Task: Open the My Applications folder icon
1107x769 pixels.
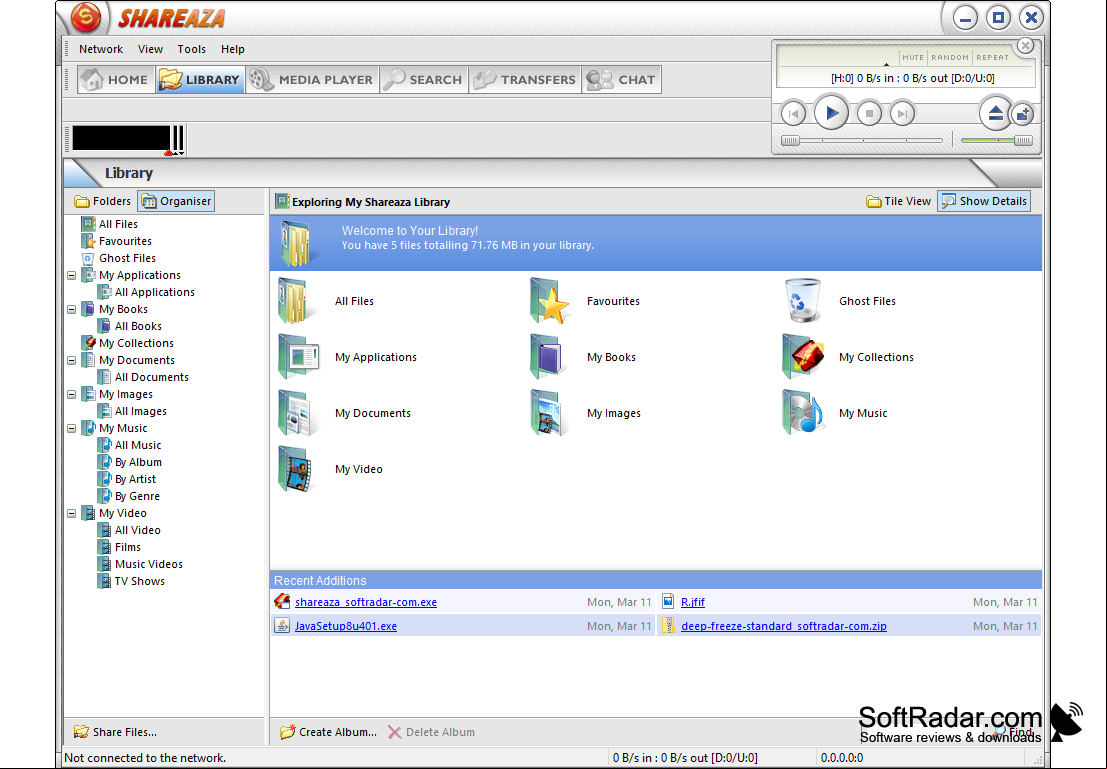Action: pos(298,357)
